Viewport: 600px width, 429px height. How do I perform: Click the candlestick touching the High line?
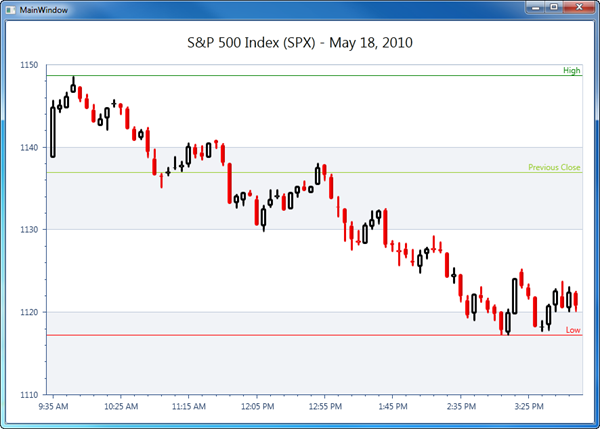(73, 85)
